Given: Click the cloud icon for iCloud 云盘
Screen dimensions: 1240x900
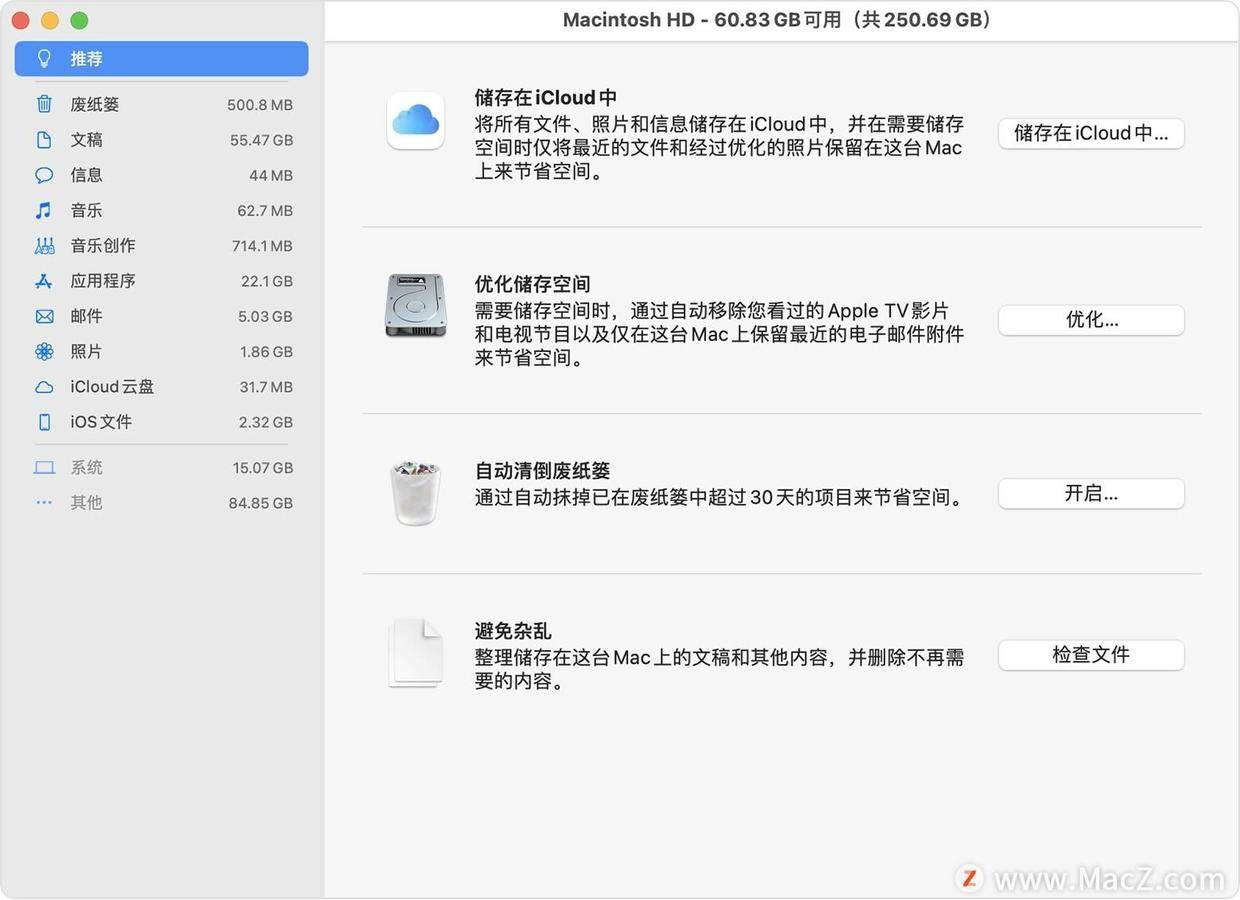Looking at the screenshot, I should pyautogui.click(x=44, y=387).
